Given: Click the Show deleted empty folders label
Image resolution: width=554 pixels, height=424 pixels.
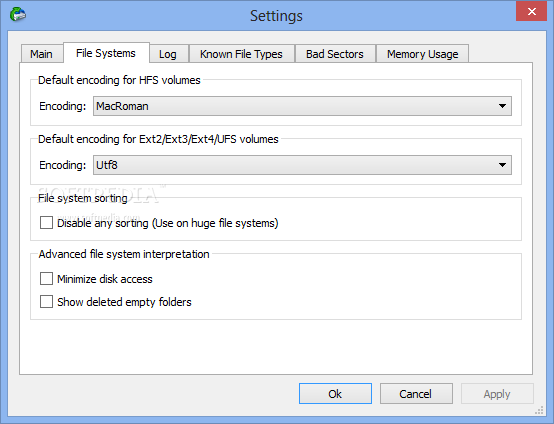Looking at the screenshot, I should pyautogui.click(x=124, y=302).
